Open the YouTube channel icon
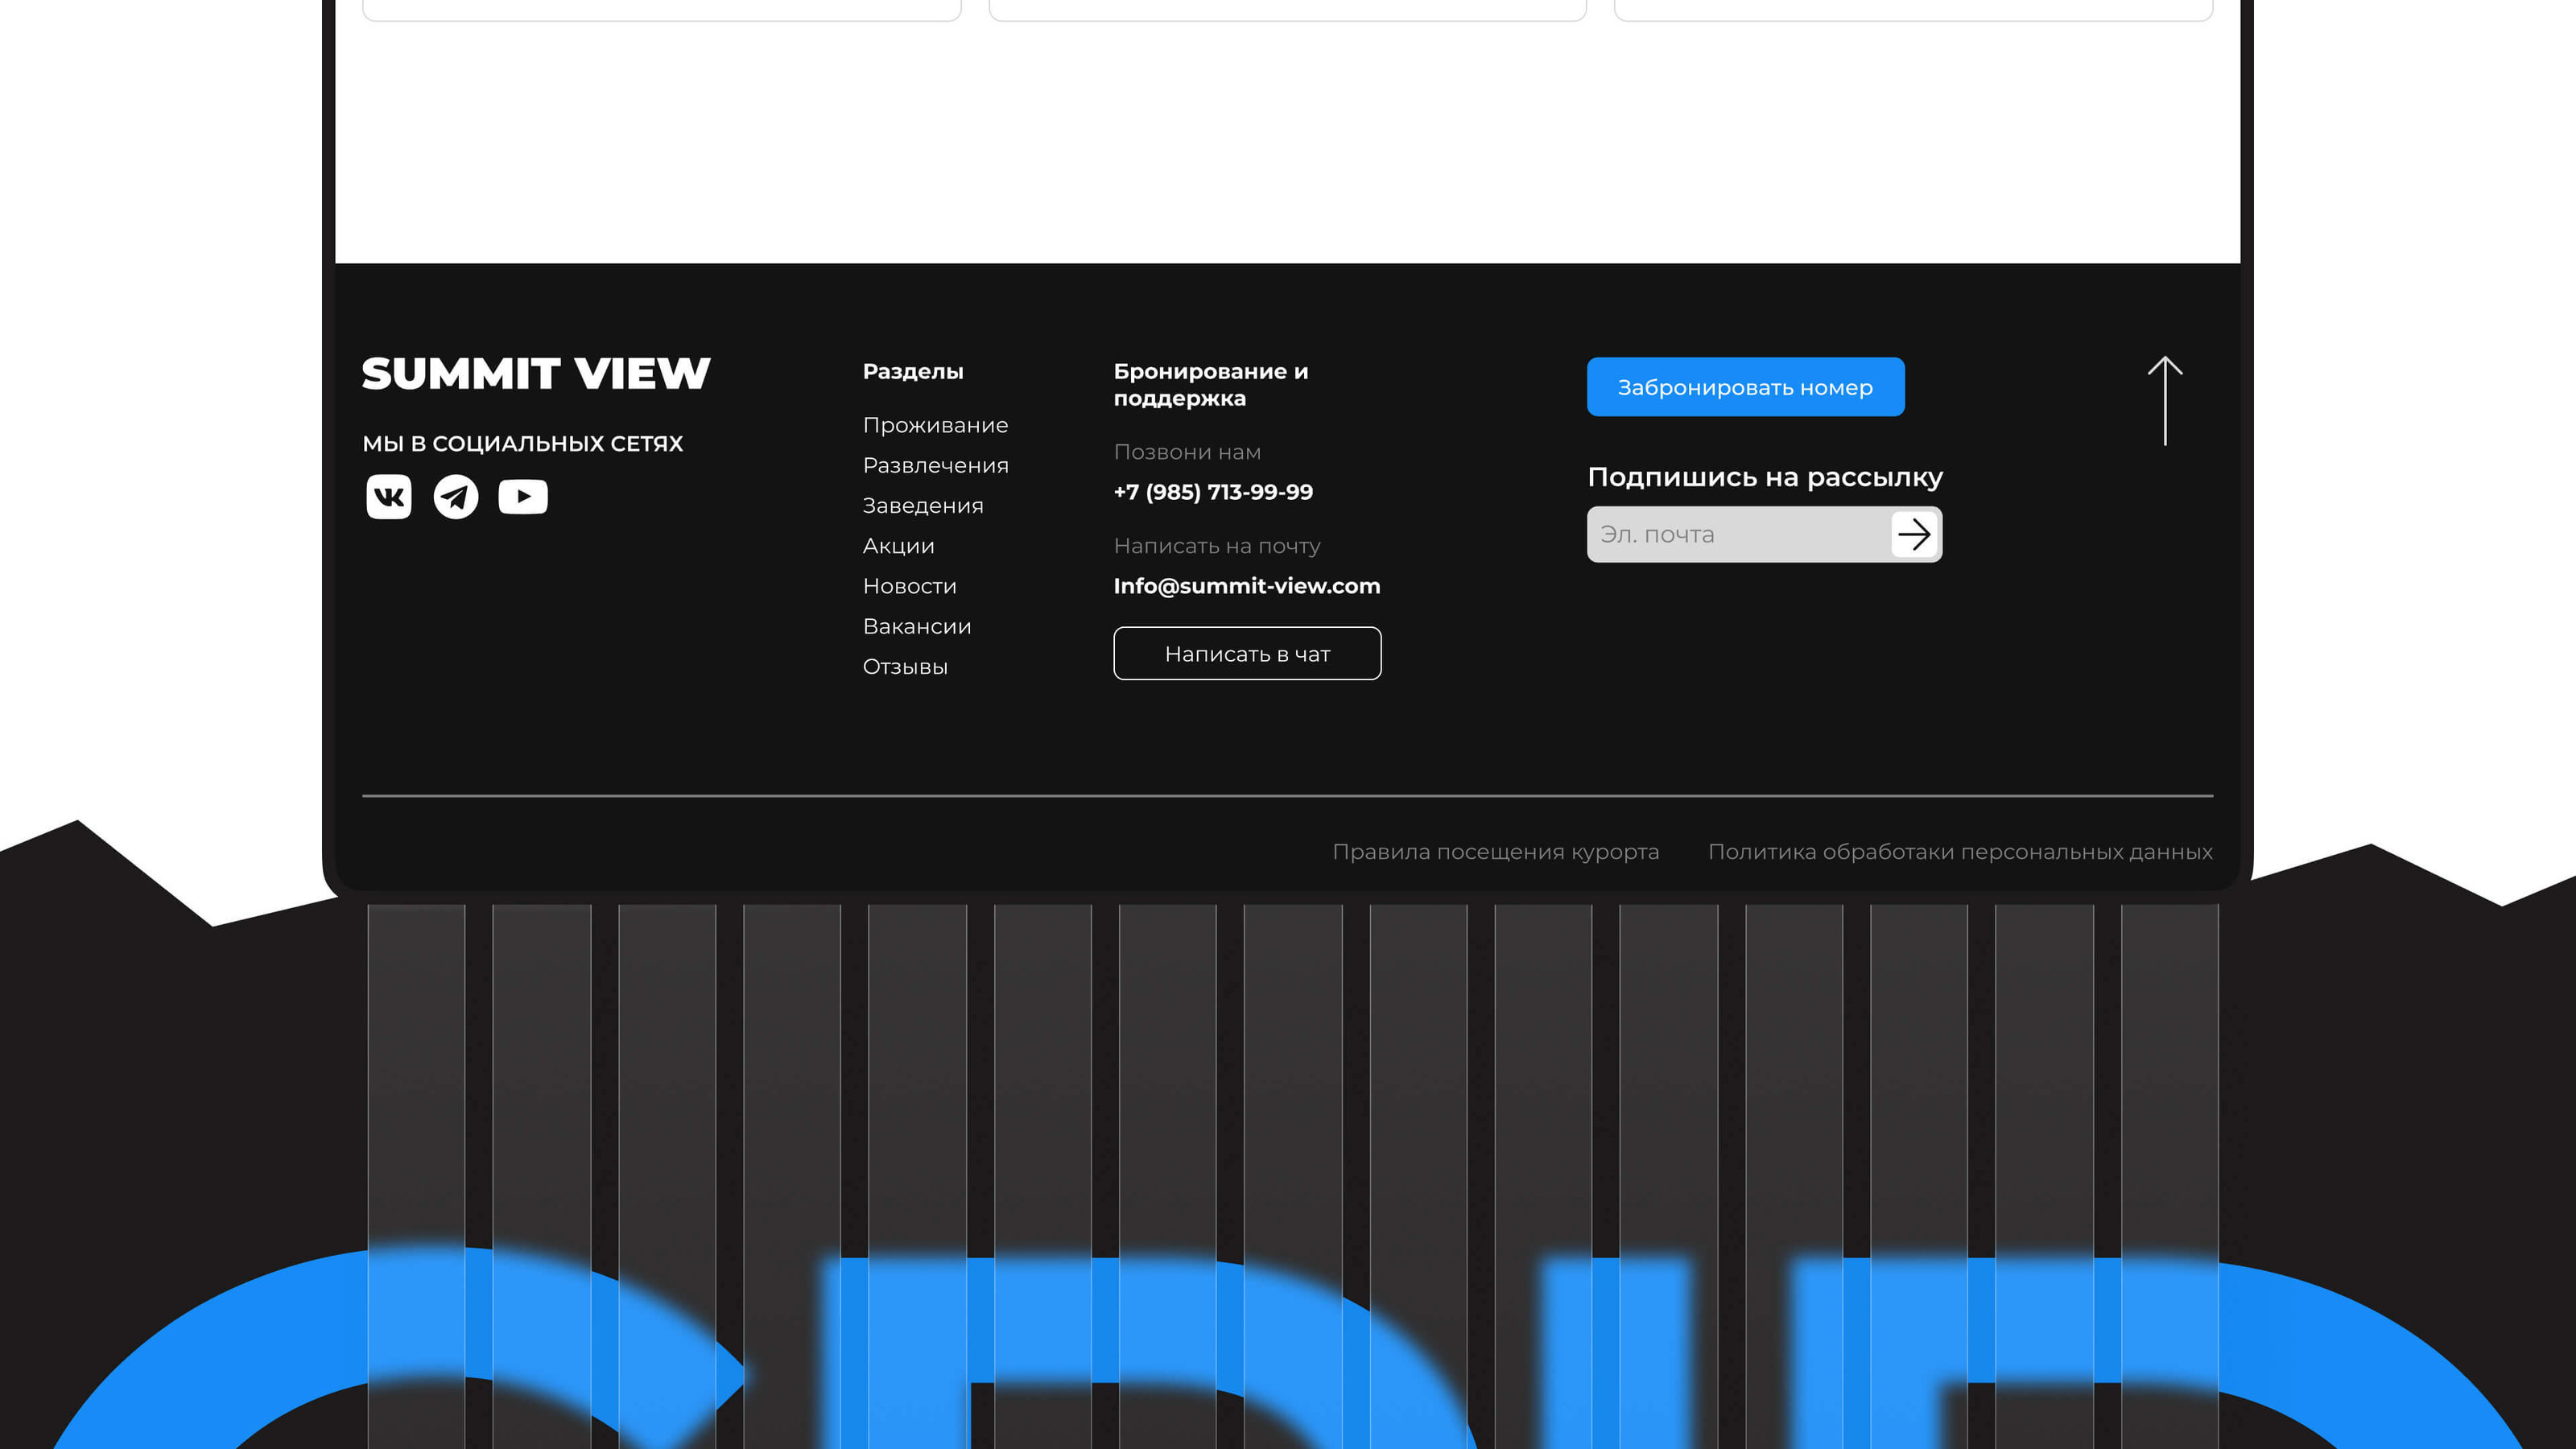This screenshot has height=1449, width=2576. (523, 497)
